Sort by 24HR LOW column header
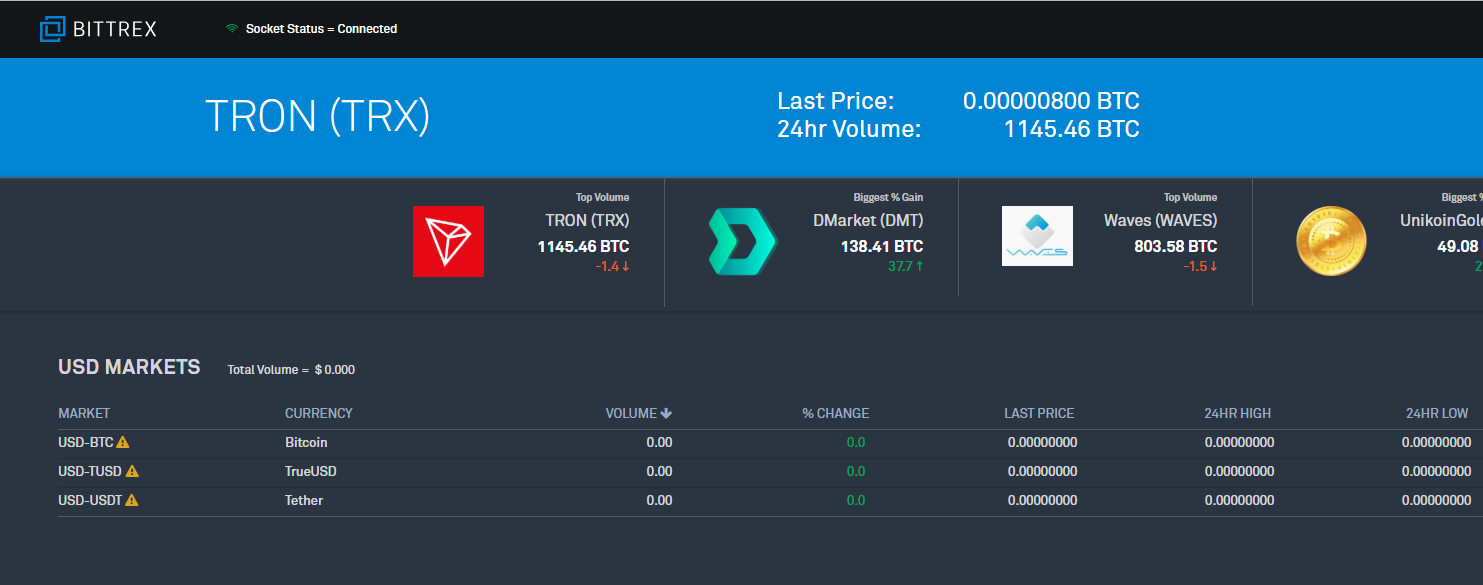Viewport: 1483px width, 585px height. click(1437, 413)
